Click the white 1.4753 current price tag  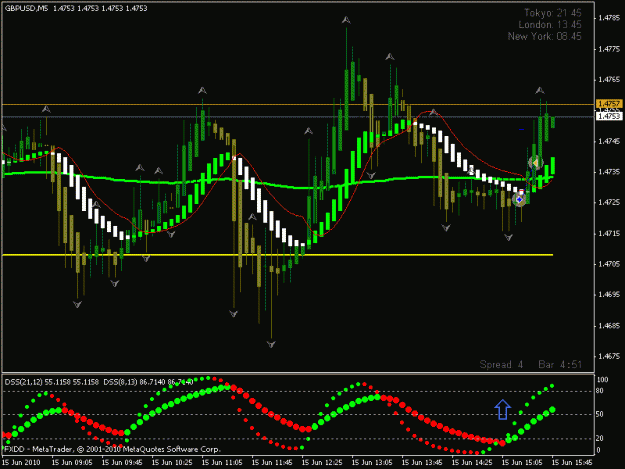pos(609,116)
